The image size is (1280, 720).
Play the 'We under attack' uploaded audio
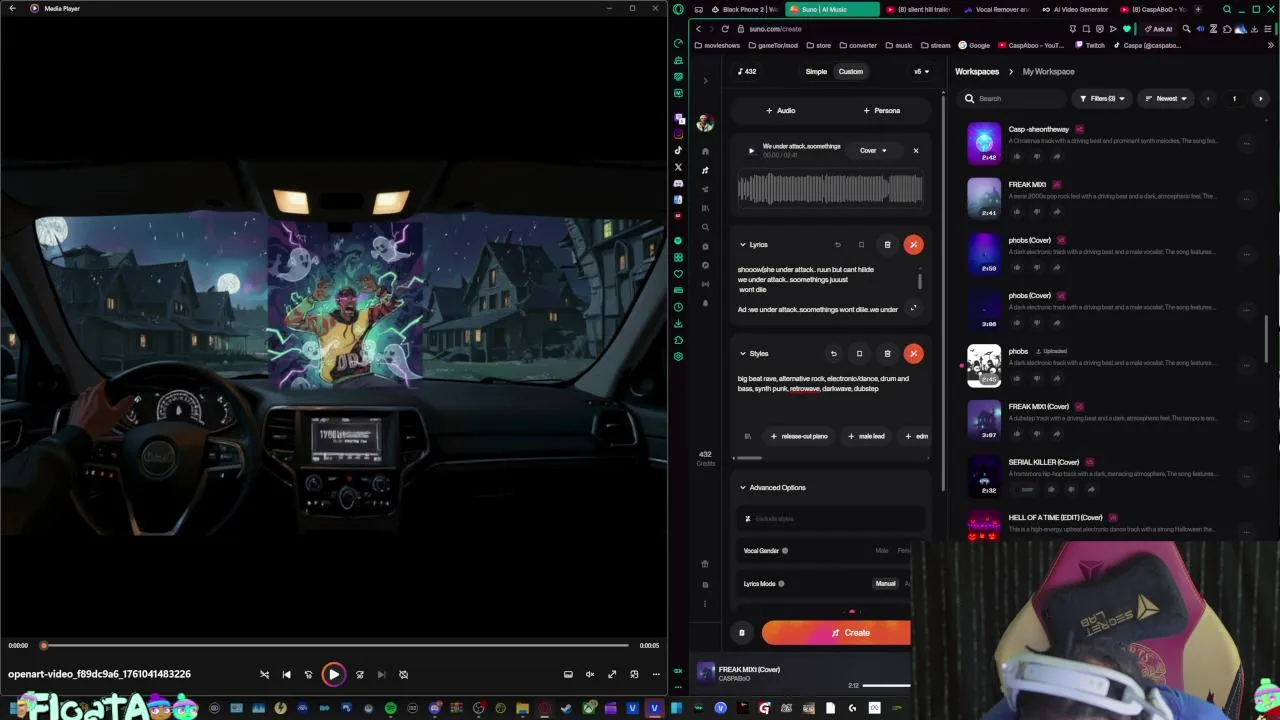(x=751, y=151)
